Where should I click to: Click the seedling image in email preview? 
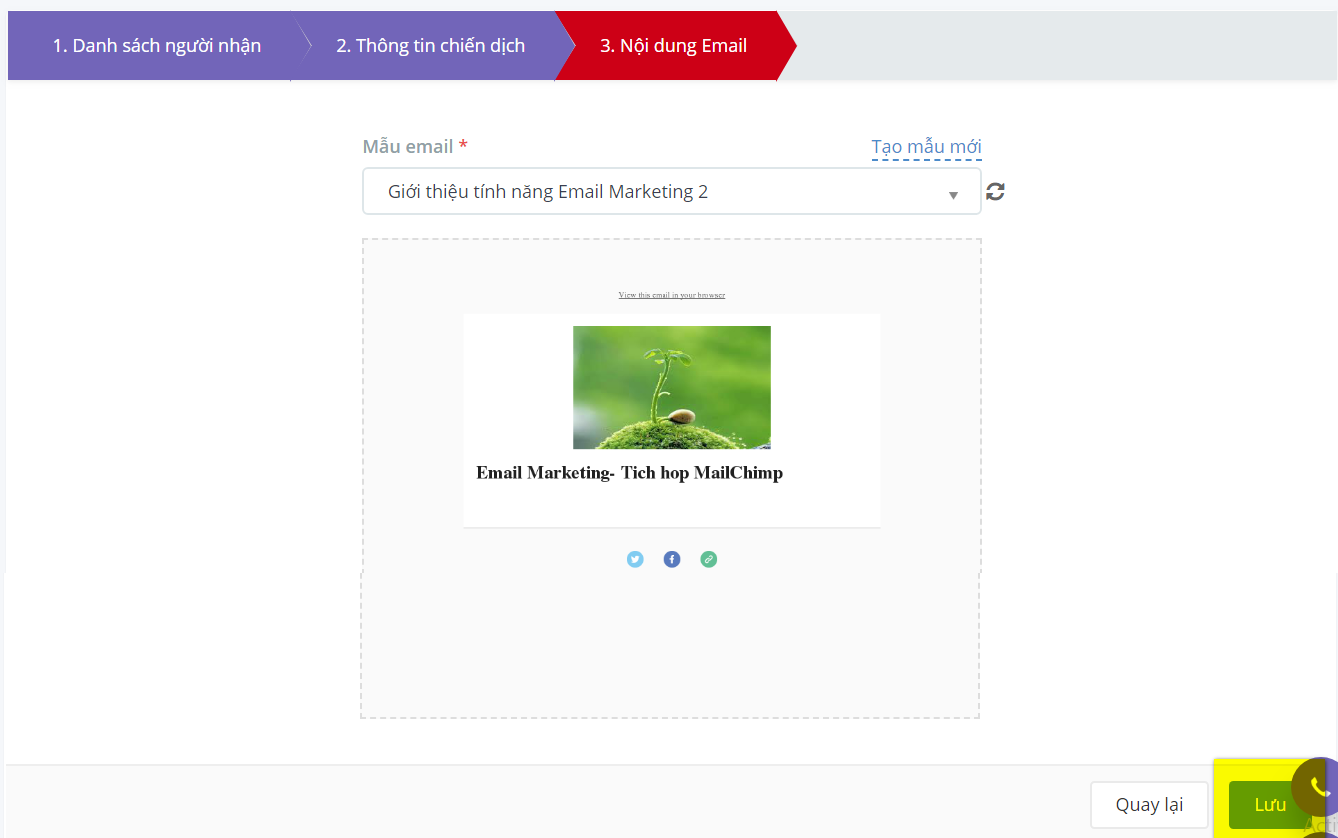[671, 387]
